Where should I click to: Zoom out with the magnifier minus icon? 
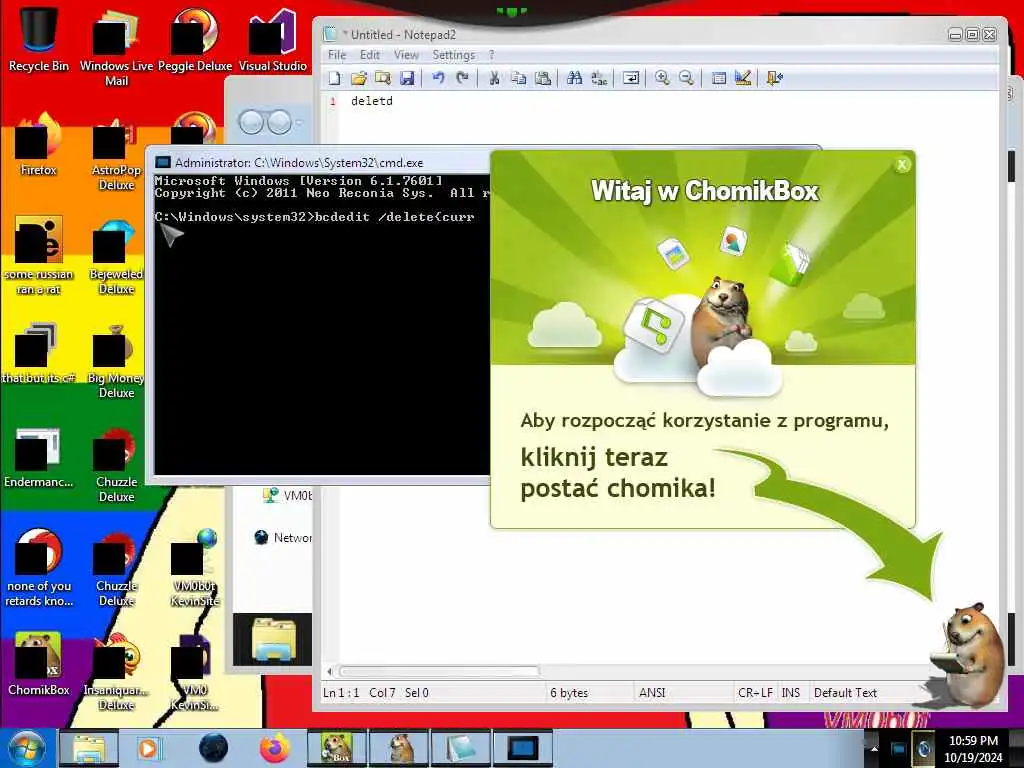[686, 78]
